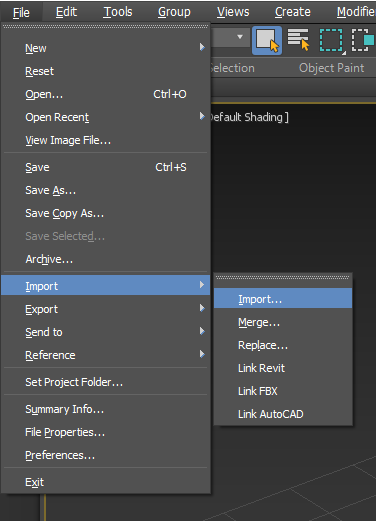Choose Reset from File menu

[106, 71]
